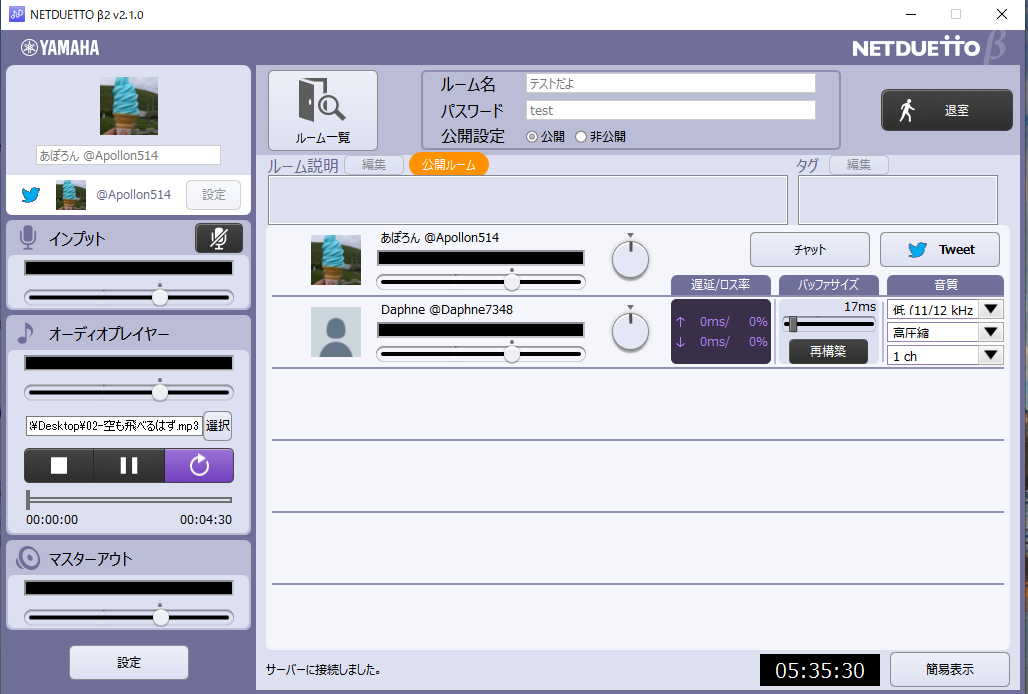
Task: Click the orange 公開ルーム tab
Action: click(x=448, y=164)
